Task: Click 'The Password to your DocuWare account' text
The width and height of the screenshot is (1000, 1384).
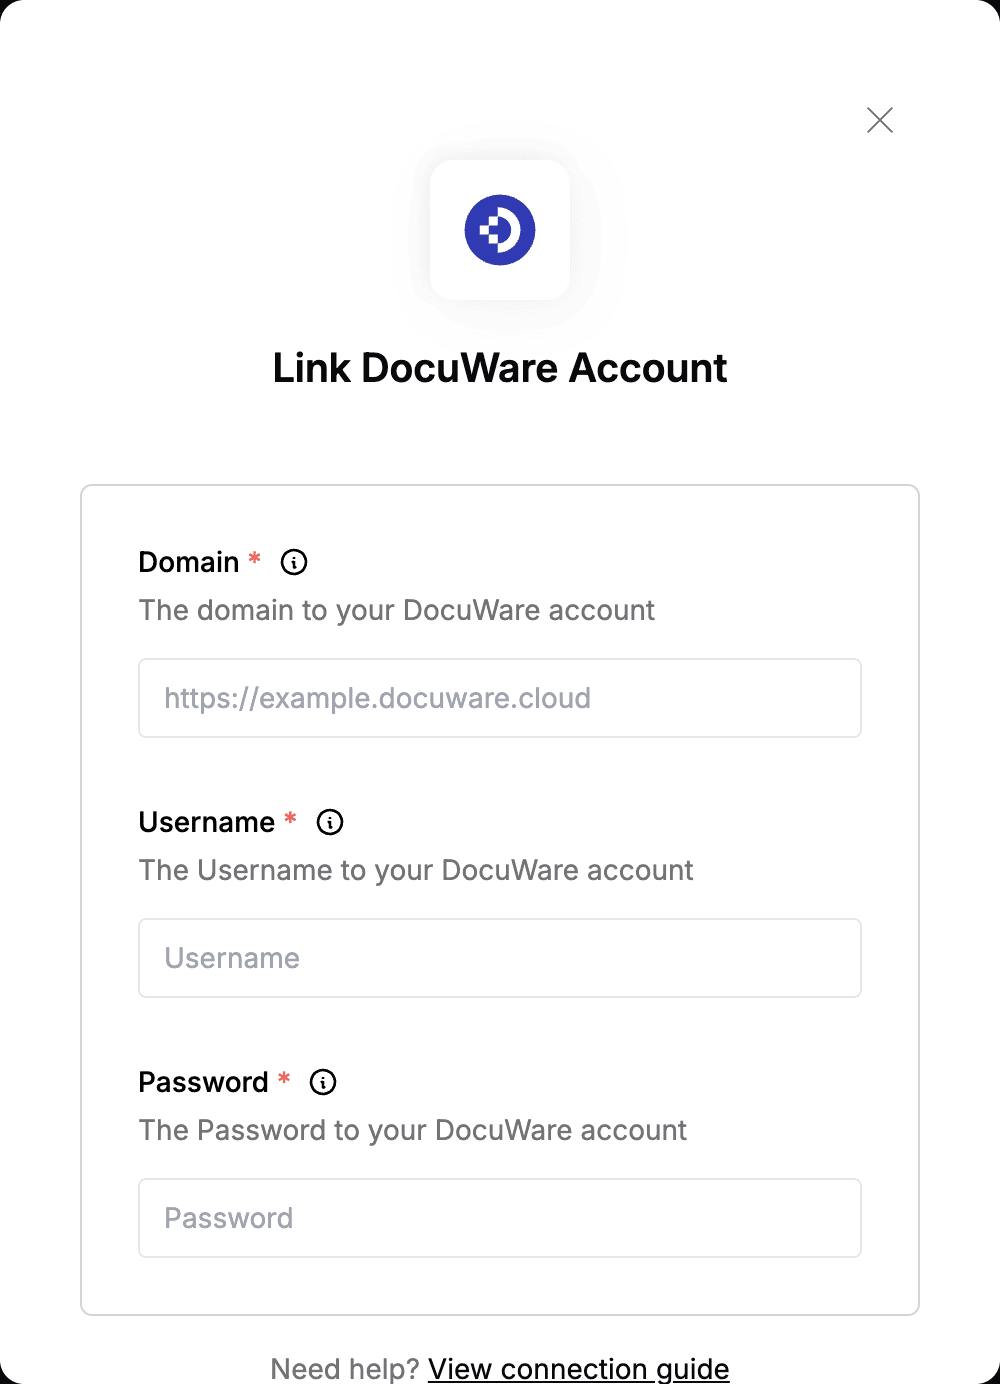Action: click(413, 1130)
